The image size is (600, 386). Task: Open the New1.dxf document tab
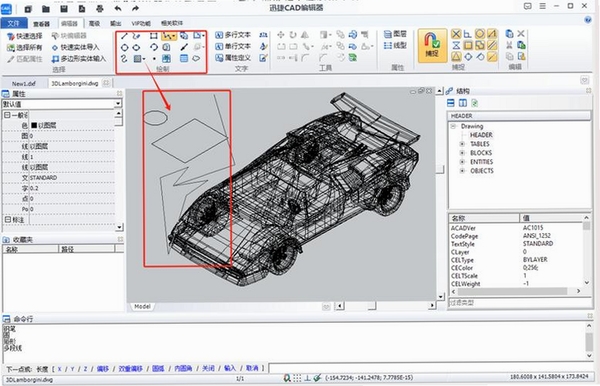click(24, 83)
